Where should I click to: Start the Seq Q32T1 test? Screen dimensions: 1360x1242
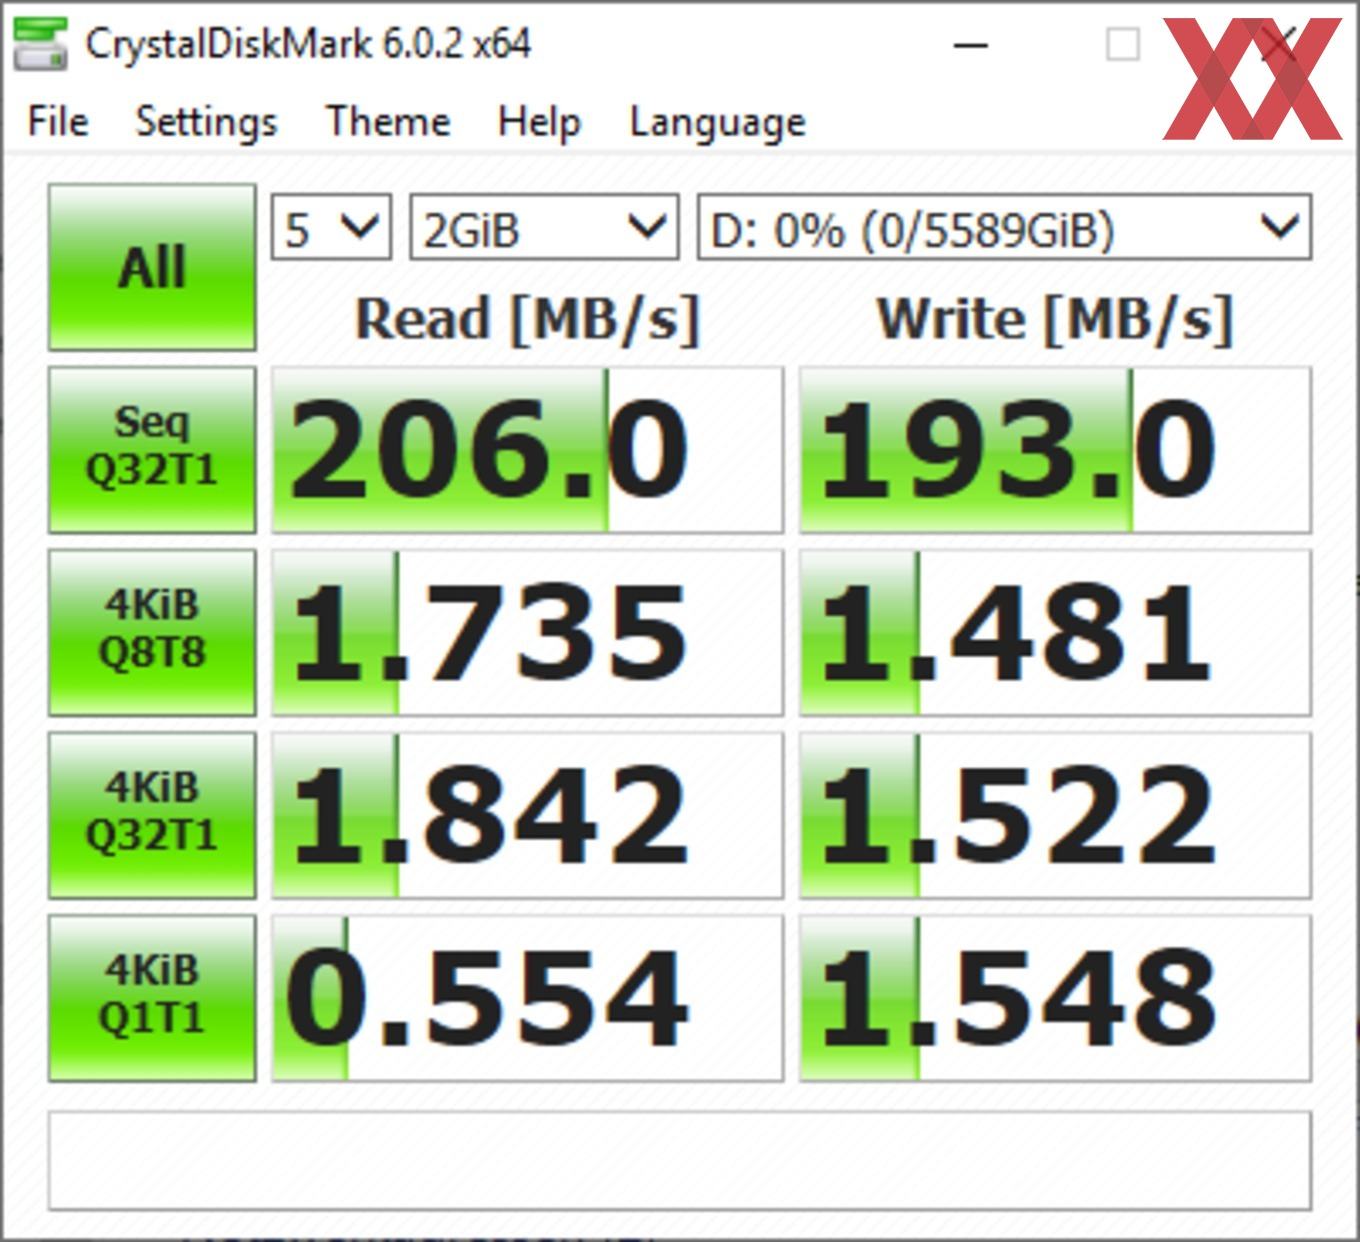coord(152,450)
